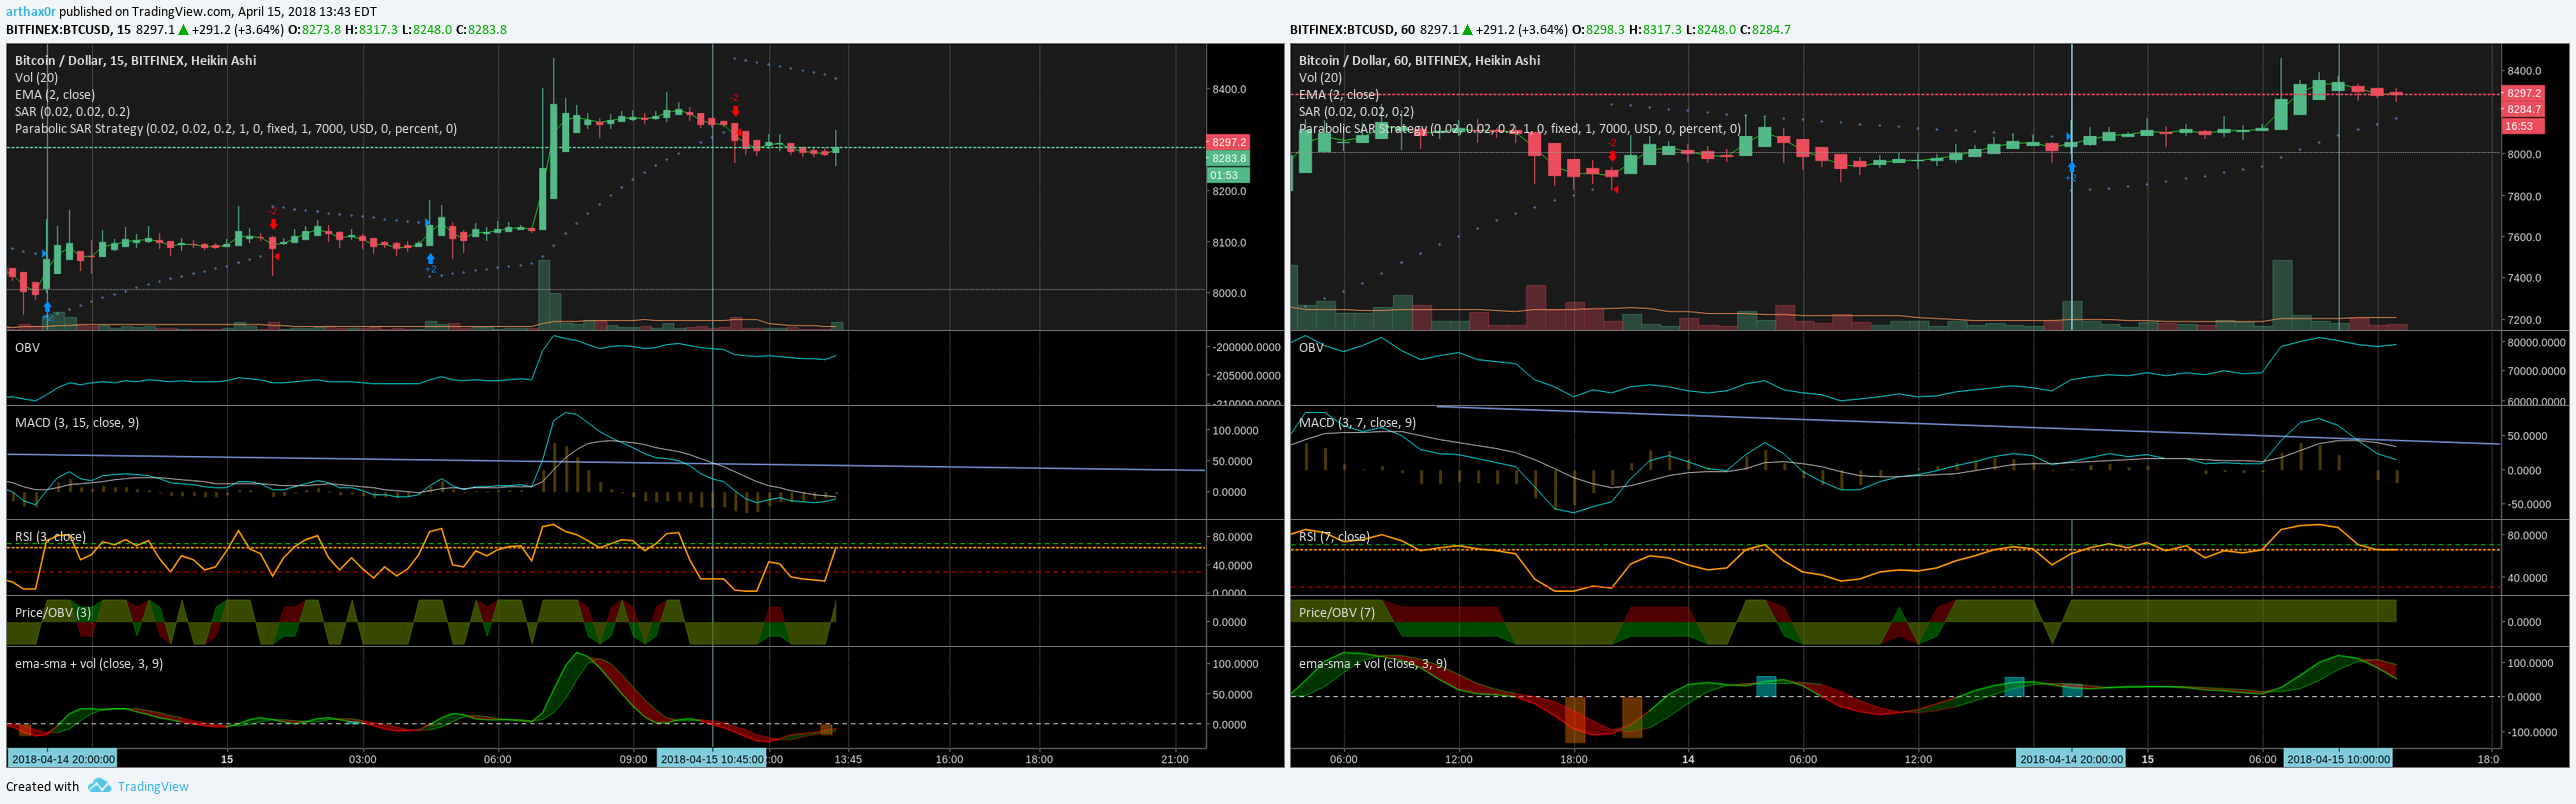Open the arthax0r author profile link
This screenshot has width=2576, height=804.
click(31, 12)
